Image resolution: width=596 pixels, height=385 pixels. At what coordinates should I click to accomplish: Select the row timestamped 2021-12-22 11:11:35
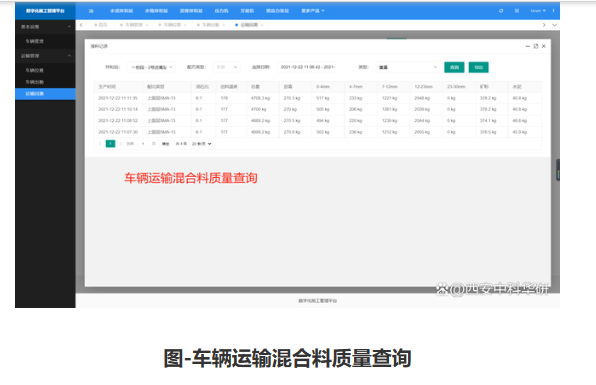[317, 98]
